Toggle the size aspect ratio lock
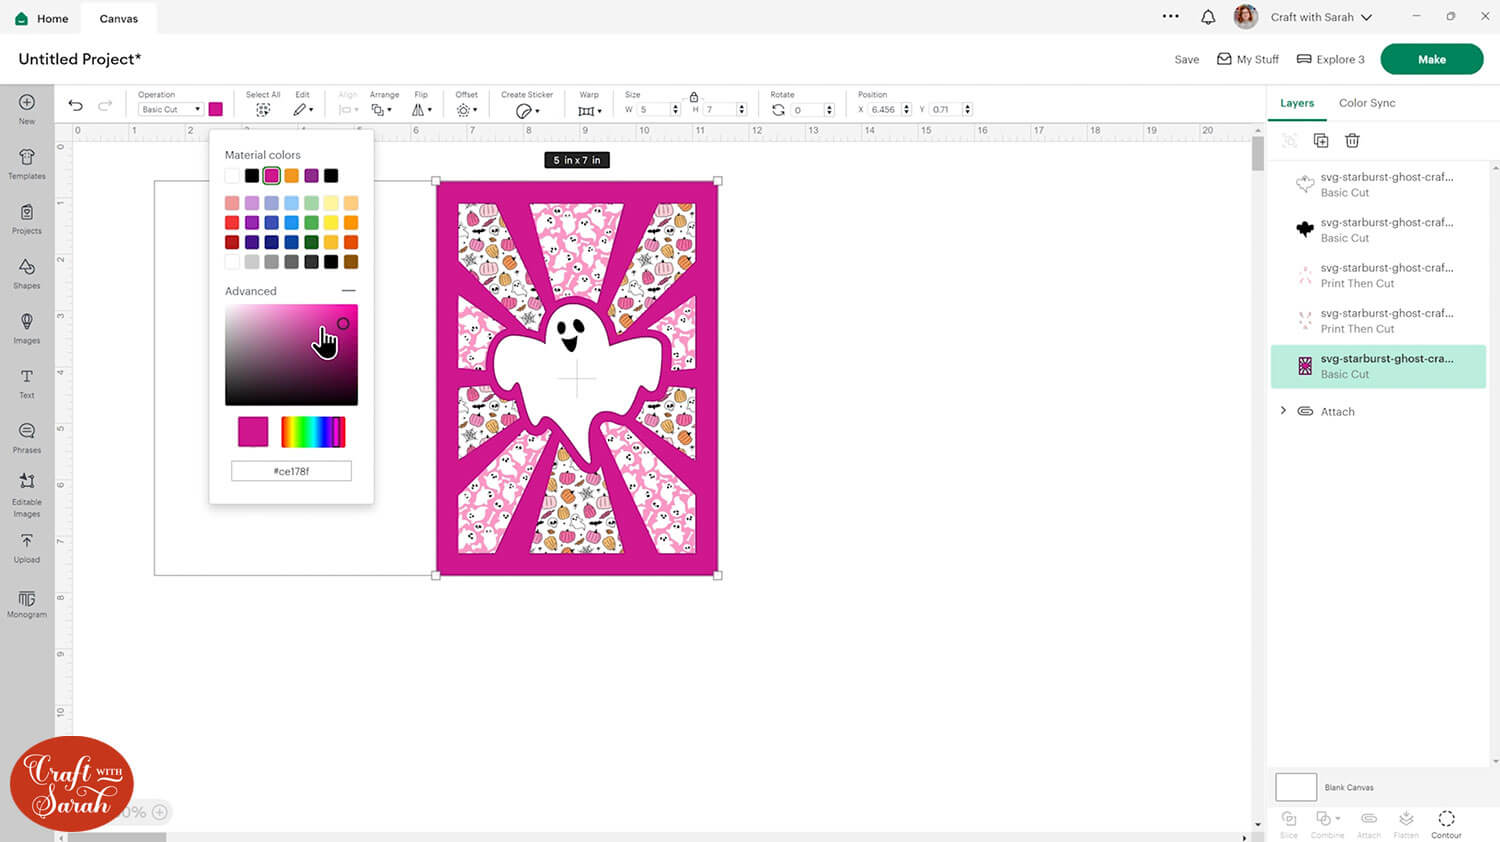 [x=694, y=97]
